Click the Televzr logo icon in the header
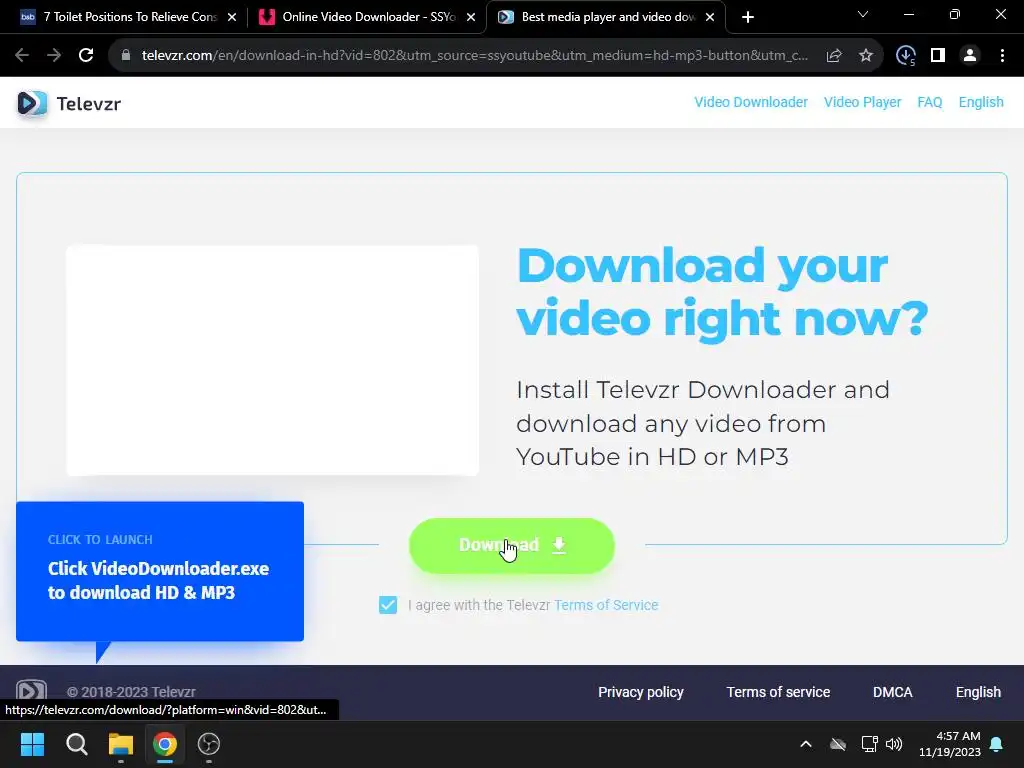The image size is (1024, 768). pyautogui.click(x=32, y=103)
